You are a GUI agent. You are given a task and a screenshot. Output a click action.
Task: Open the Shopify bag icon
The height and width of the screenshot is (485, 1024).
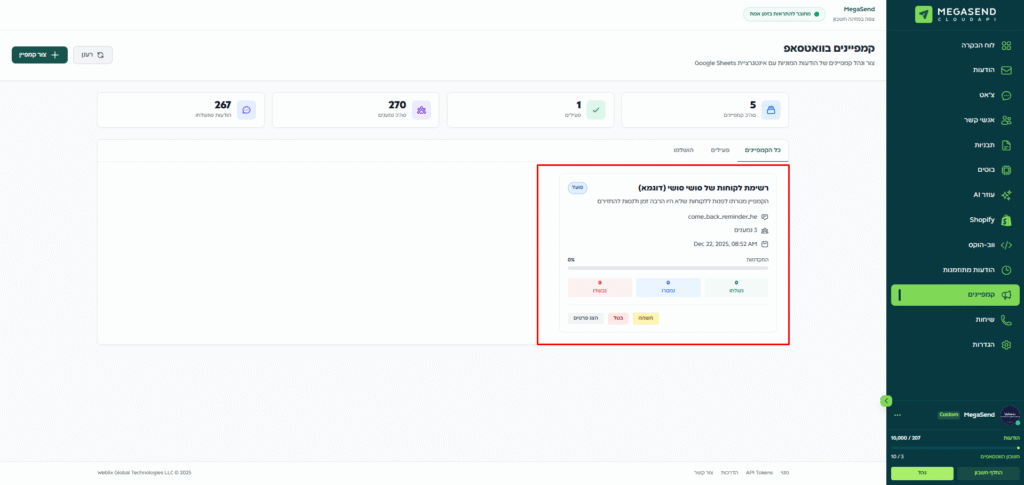pos(1007,219)
